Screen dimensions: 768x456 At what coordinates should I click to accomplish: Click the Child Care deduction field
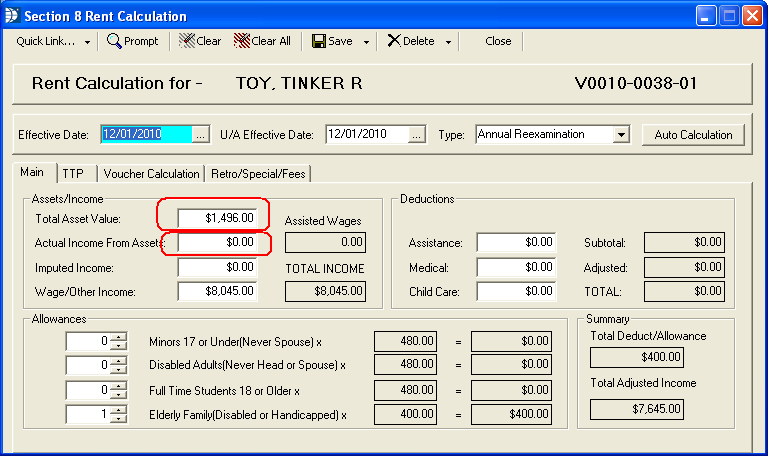pos(516,291)
